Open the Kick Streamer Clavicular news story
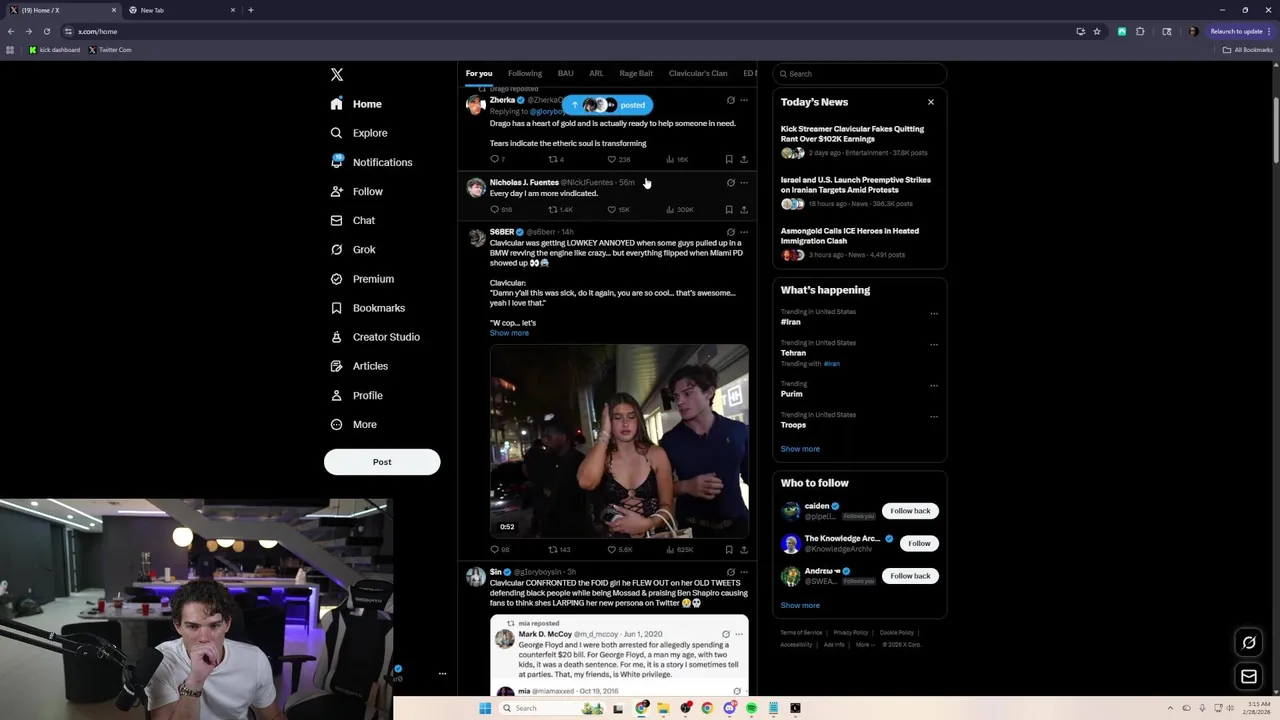The height and width of the screenshot is (720, 1280). pyautogui.click(x=859, y=140)
